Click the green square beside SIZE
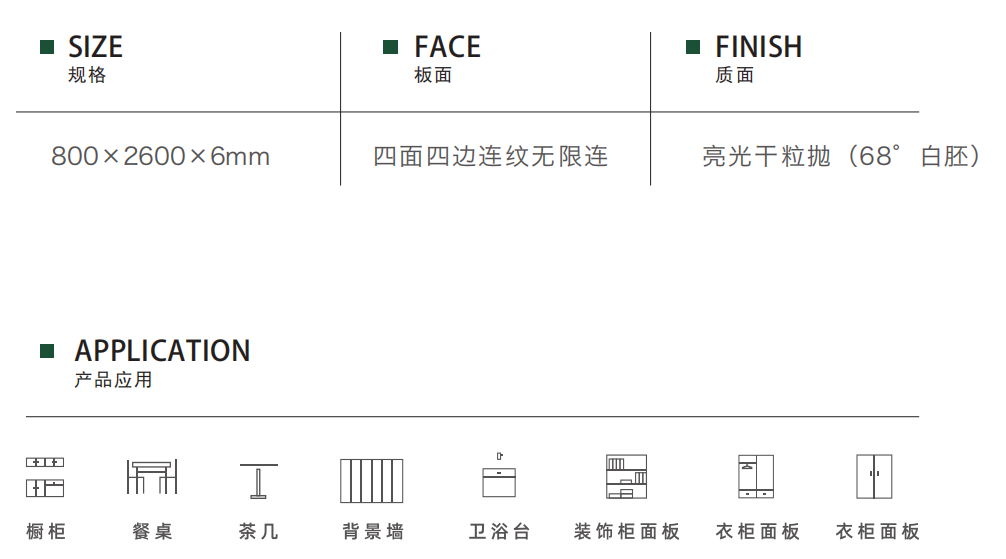The image size is (1006, 559). [x=47, y=47]
